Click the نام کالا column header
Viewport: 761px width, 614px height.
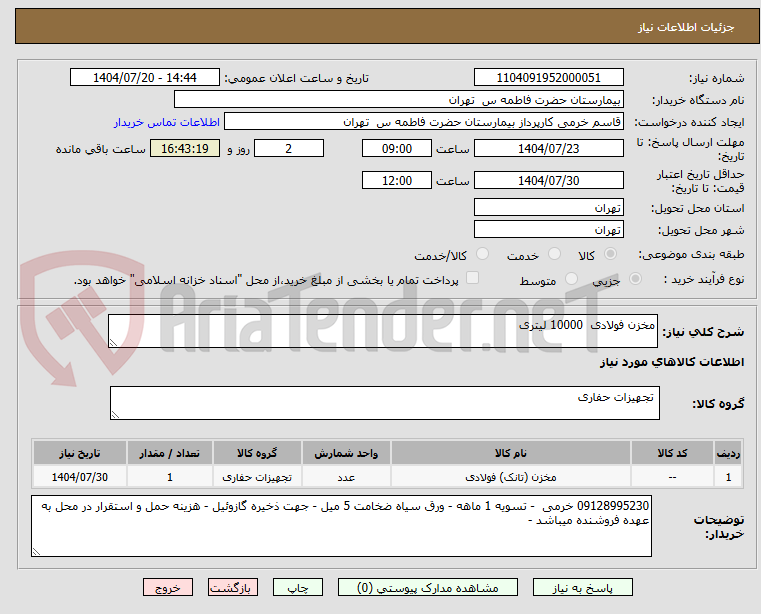coord(511,453)
